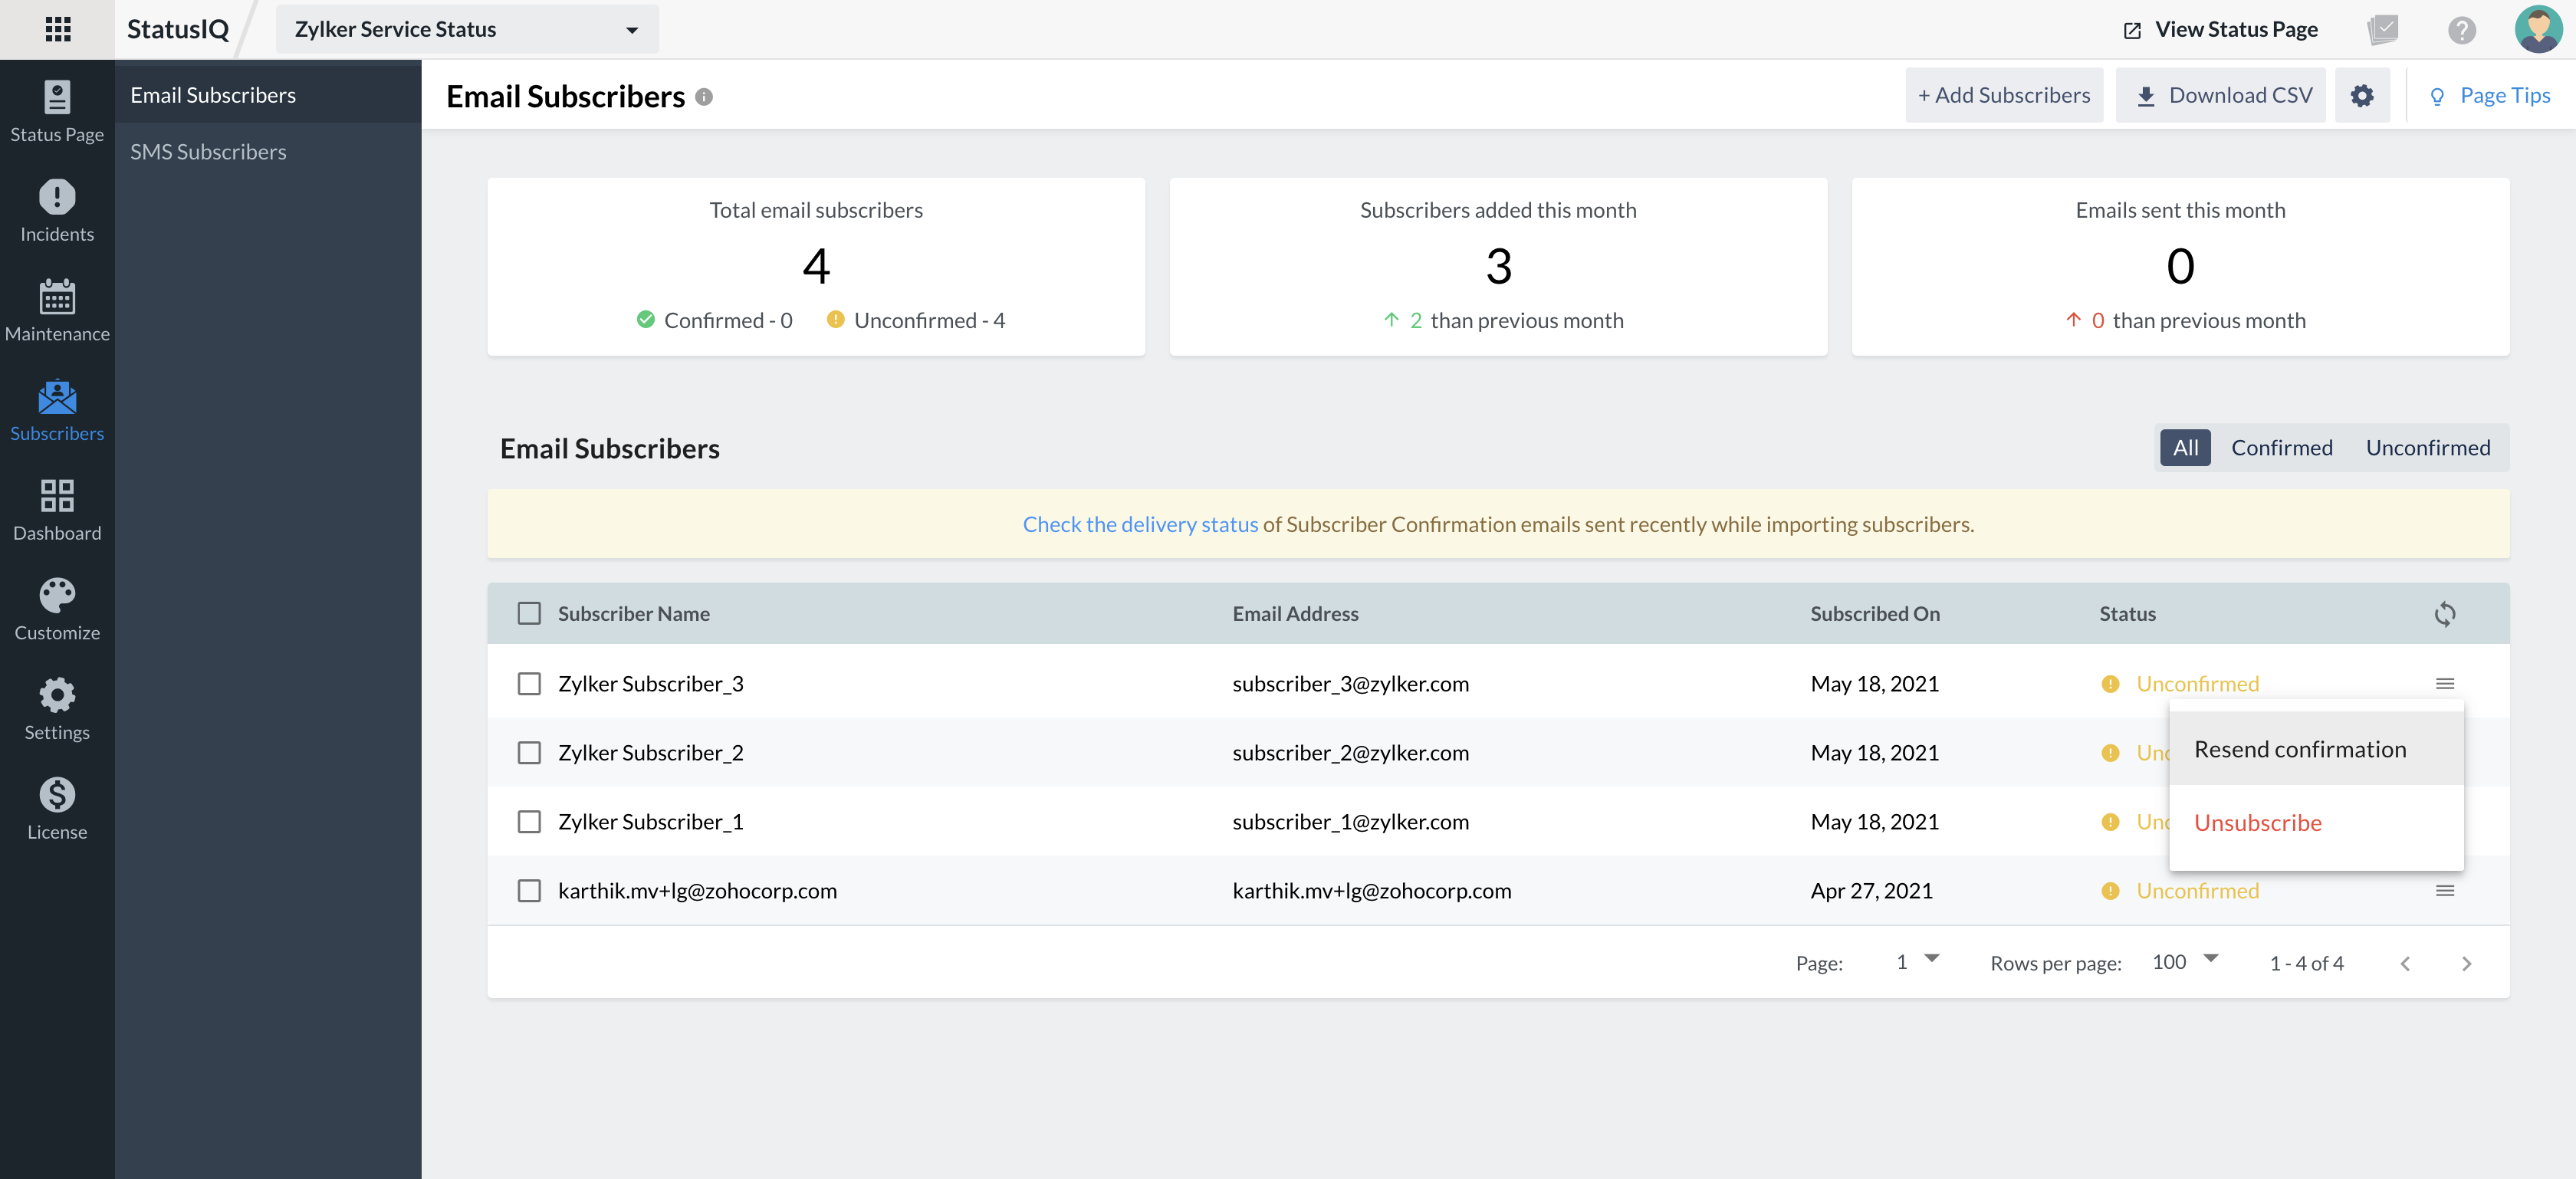Open subscriber settings gear icon
The image size is (2576, 1179).
(x=2361, y=95)
